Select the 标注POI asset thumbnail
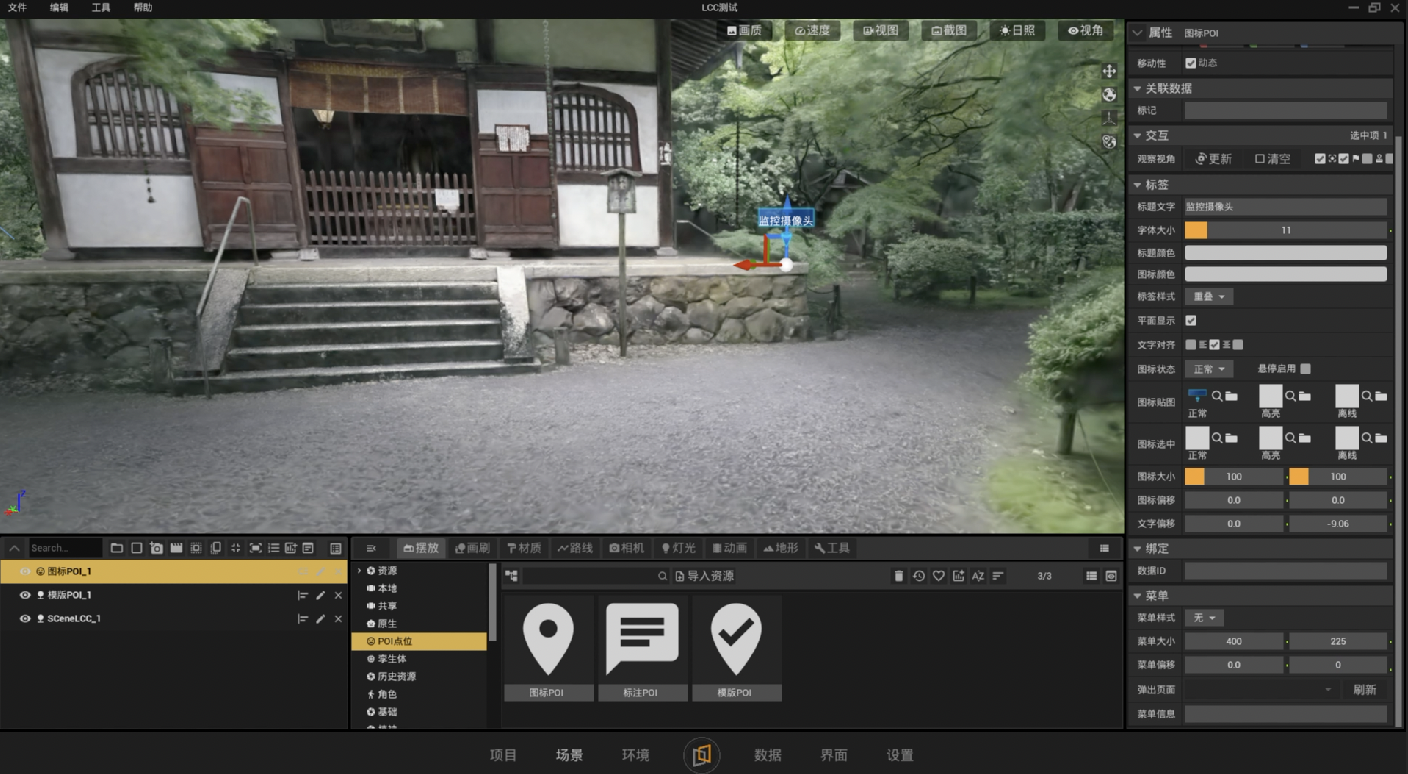1408x774 pixels. tap(642, 648)
